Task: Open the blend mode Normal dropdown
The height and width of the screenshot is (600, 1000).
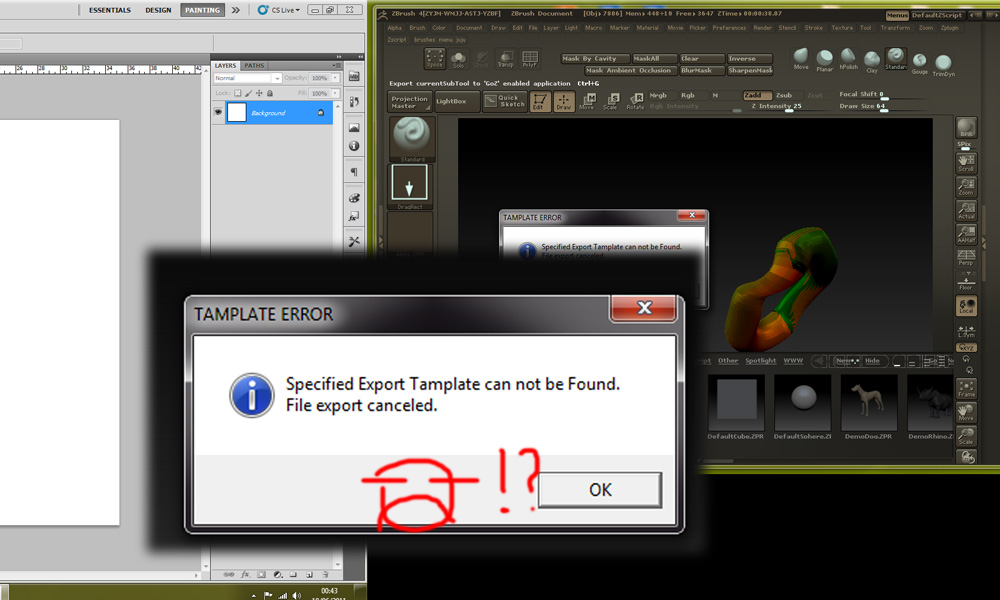Action: 247,78
